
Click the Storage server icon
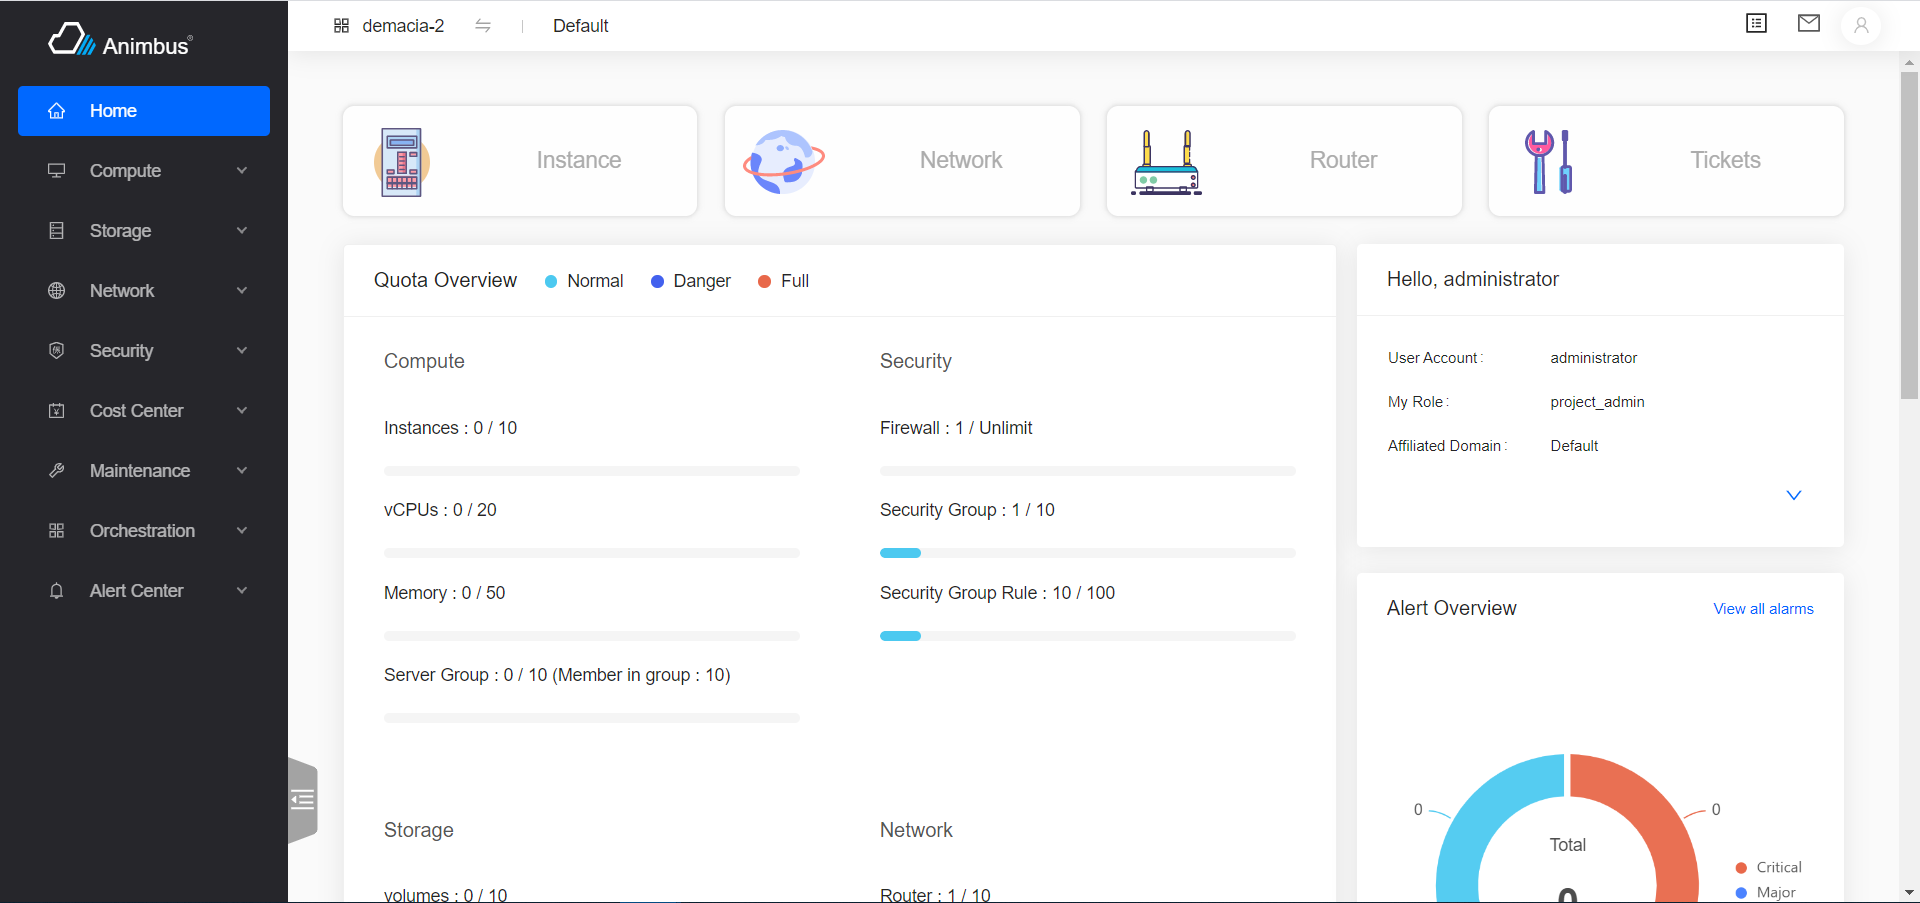[x=57, y=231]
